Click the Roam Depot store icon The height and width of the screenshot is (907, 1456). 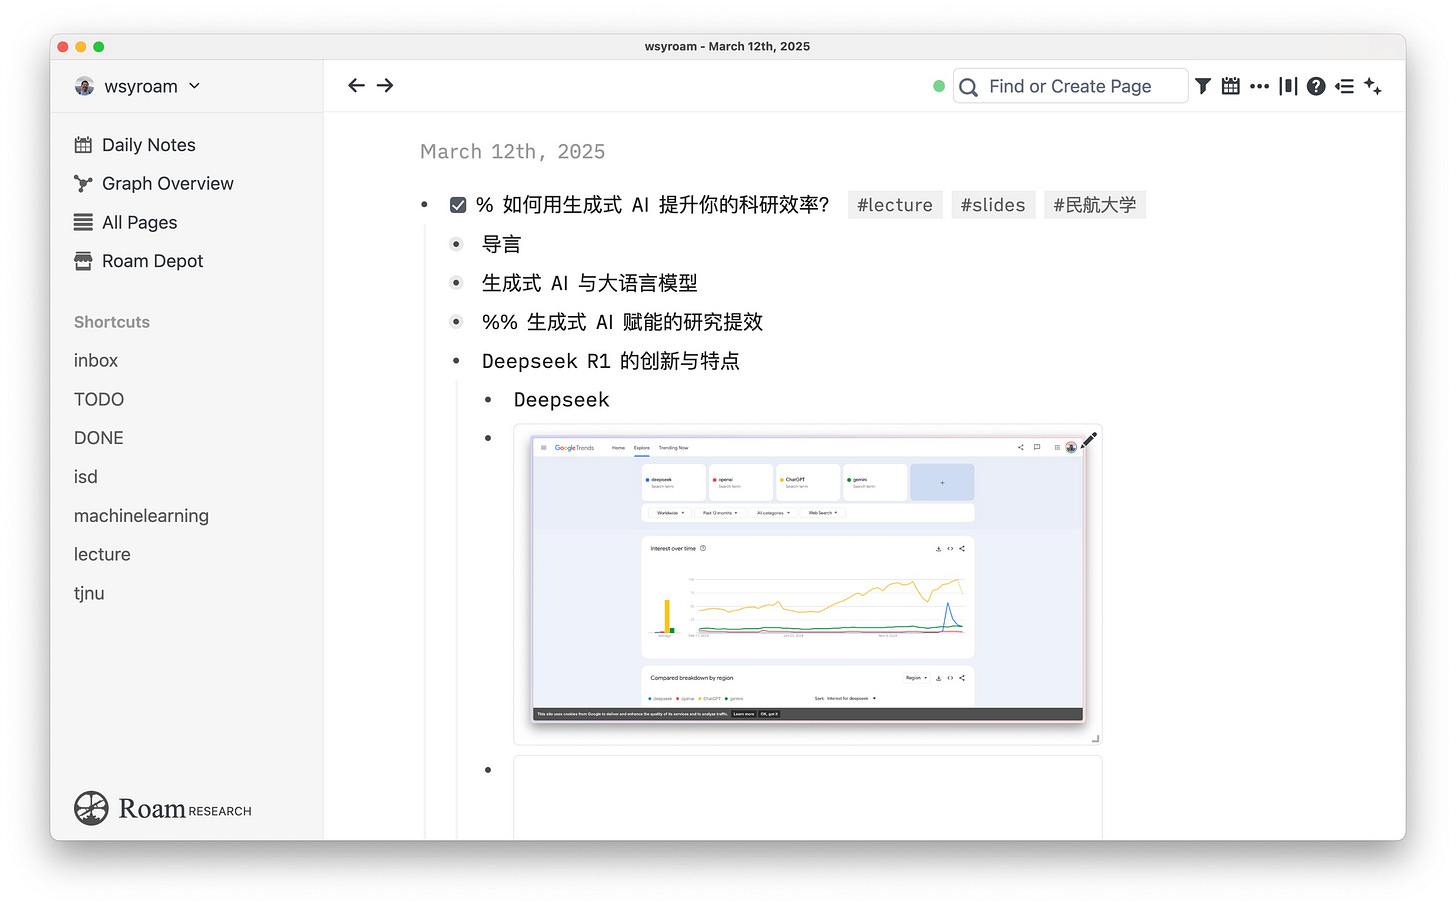tap(83, 261)
